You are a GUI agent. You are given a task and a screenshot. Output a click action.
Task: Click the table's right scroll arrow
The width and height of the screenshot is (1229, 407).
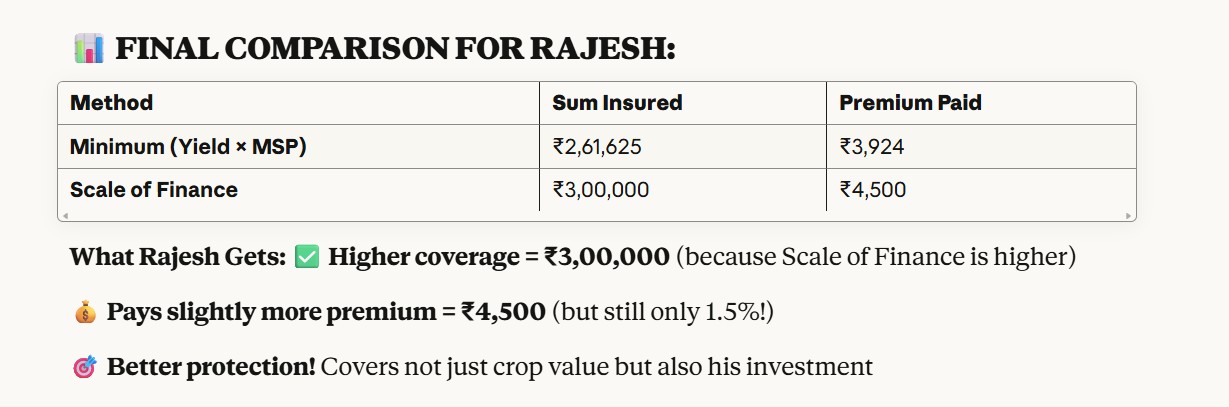click(x=1130, y=216)
